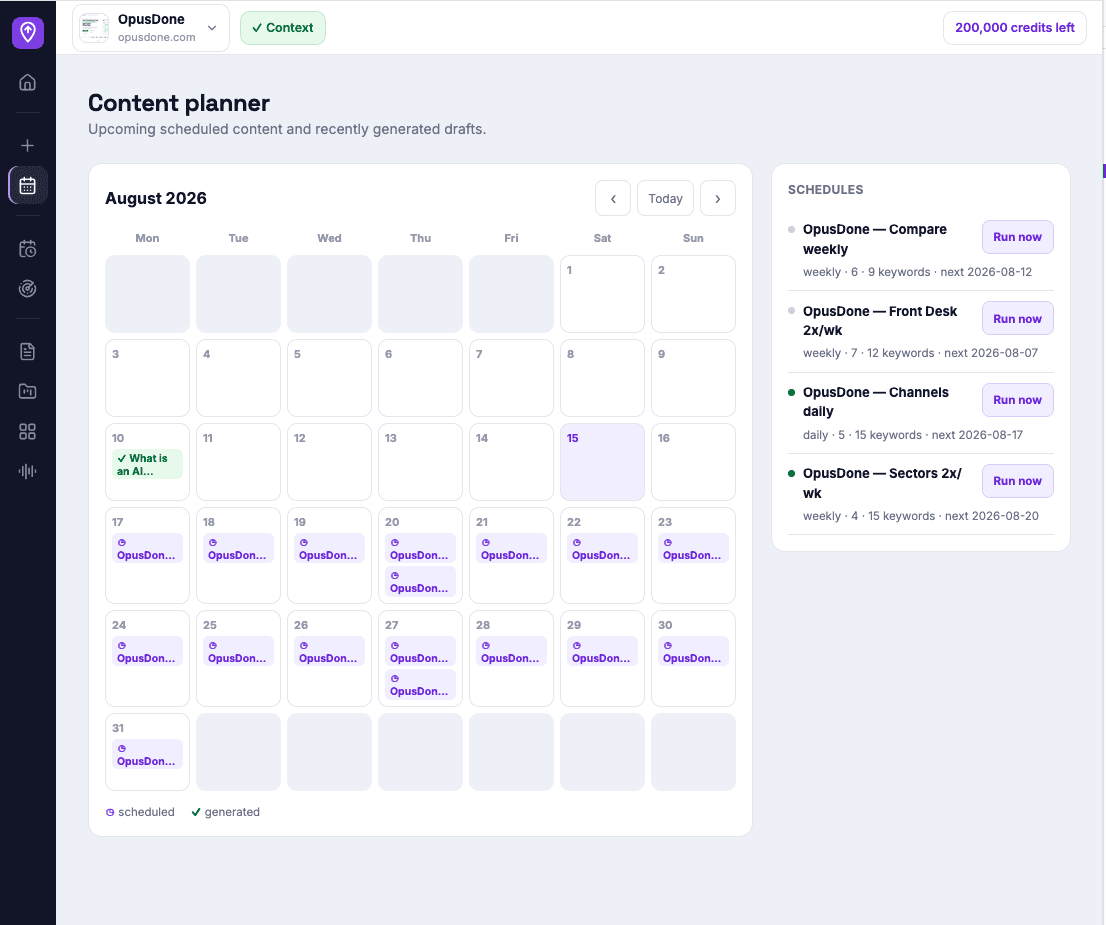This screenshot has height=925, width=1106.
Task: Click the Context status badge
Action: (x=283, y=28)
